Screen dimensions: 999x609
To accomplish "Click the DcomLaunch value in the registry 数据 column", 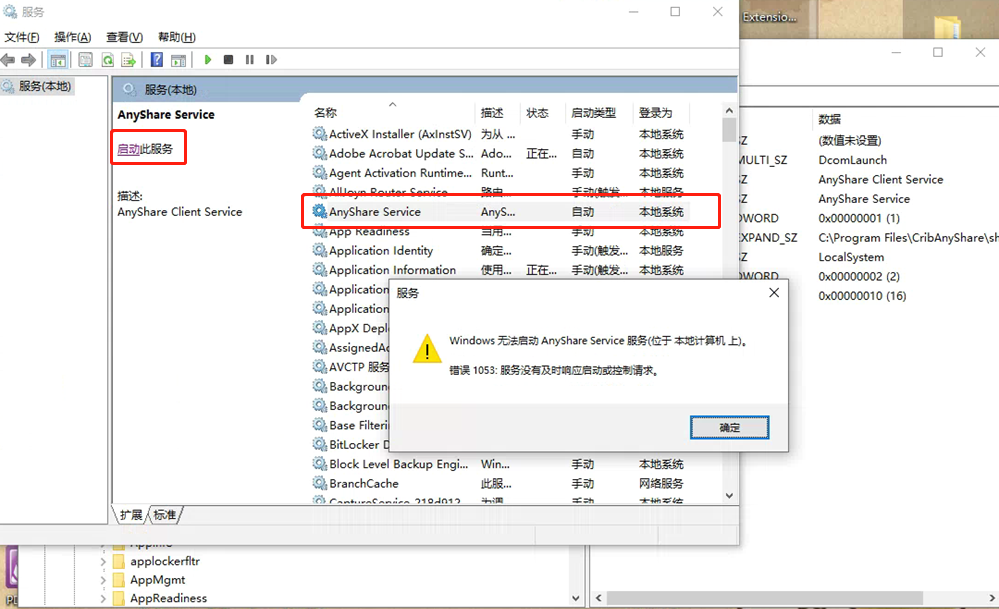I will [852, 160].
